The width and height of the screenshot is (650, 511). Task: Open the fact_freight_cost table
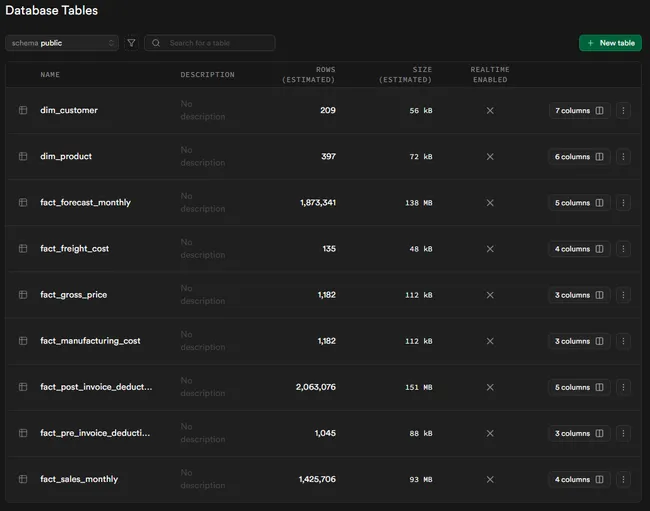coord(75,248)
